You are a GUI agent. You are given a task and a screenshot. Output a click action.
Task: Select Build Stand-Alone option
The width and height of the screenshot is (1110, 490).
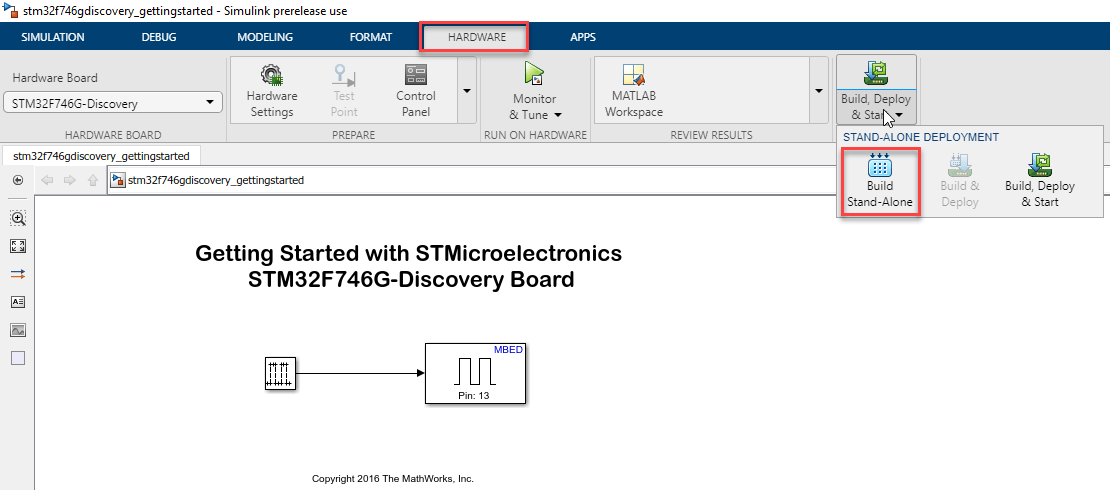tap(880, 180)
